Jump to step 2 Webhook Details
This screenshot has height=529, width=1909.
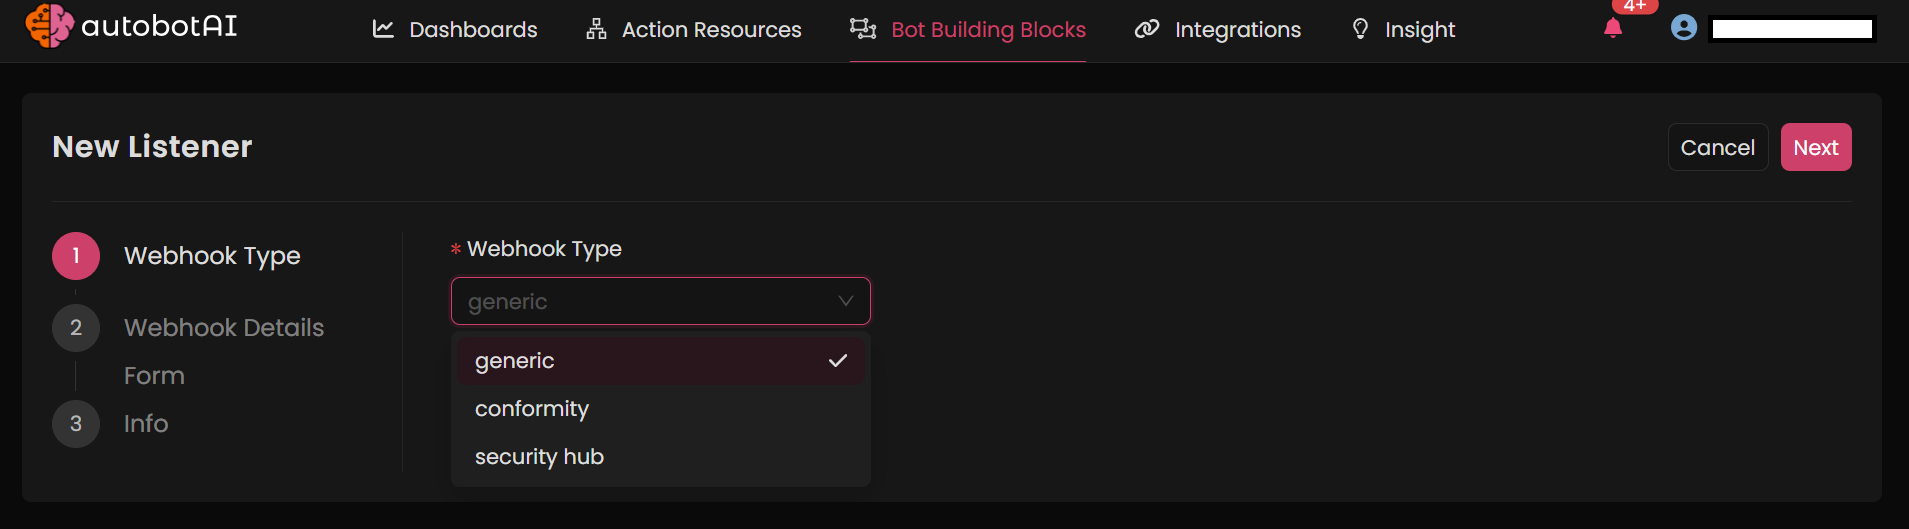tap(224, 328)
